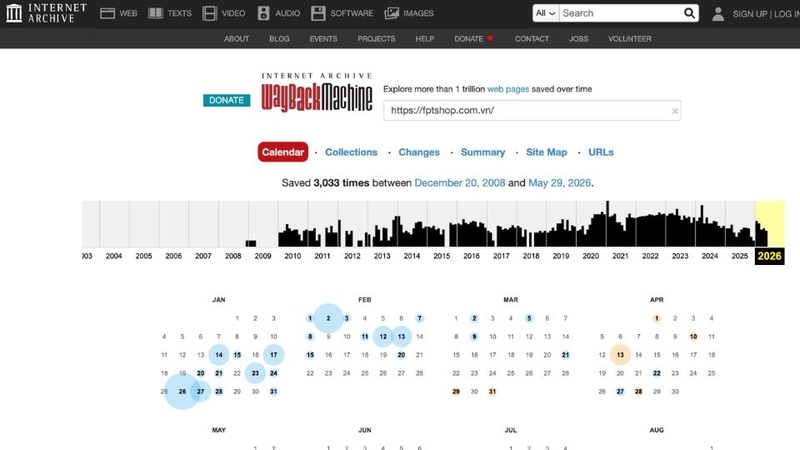
Task: Open the December 20, 2008 capture link
Action: [460, 183]
